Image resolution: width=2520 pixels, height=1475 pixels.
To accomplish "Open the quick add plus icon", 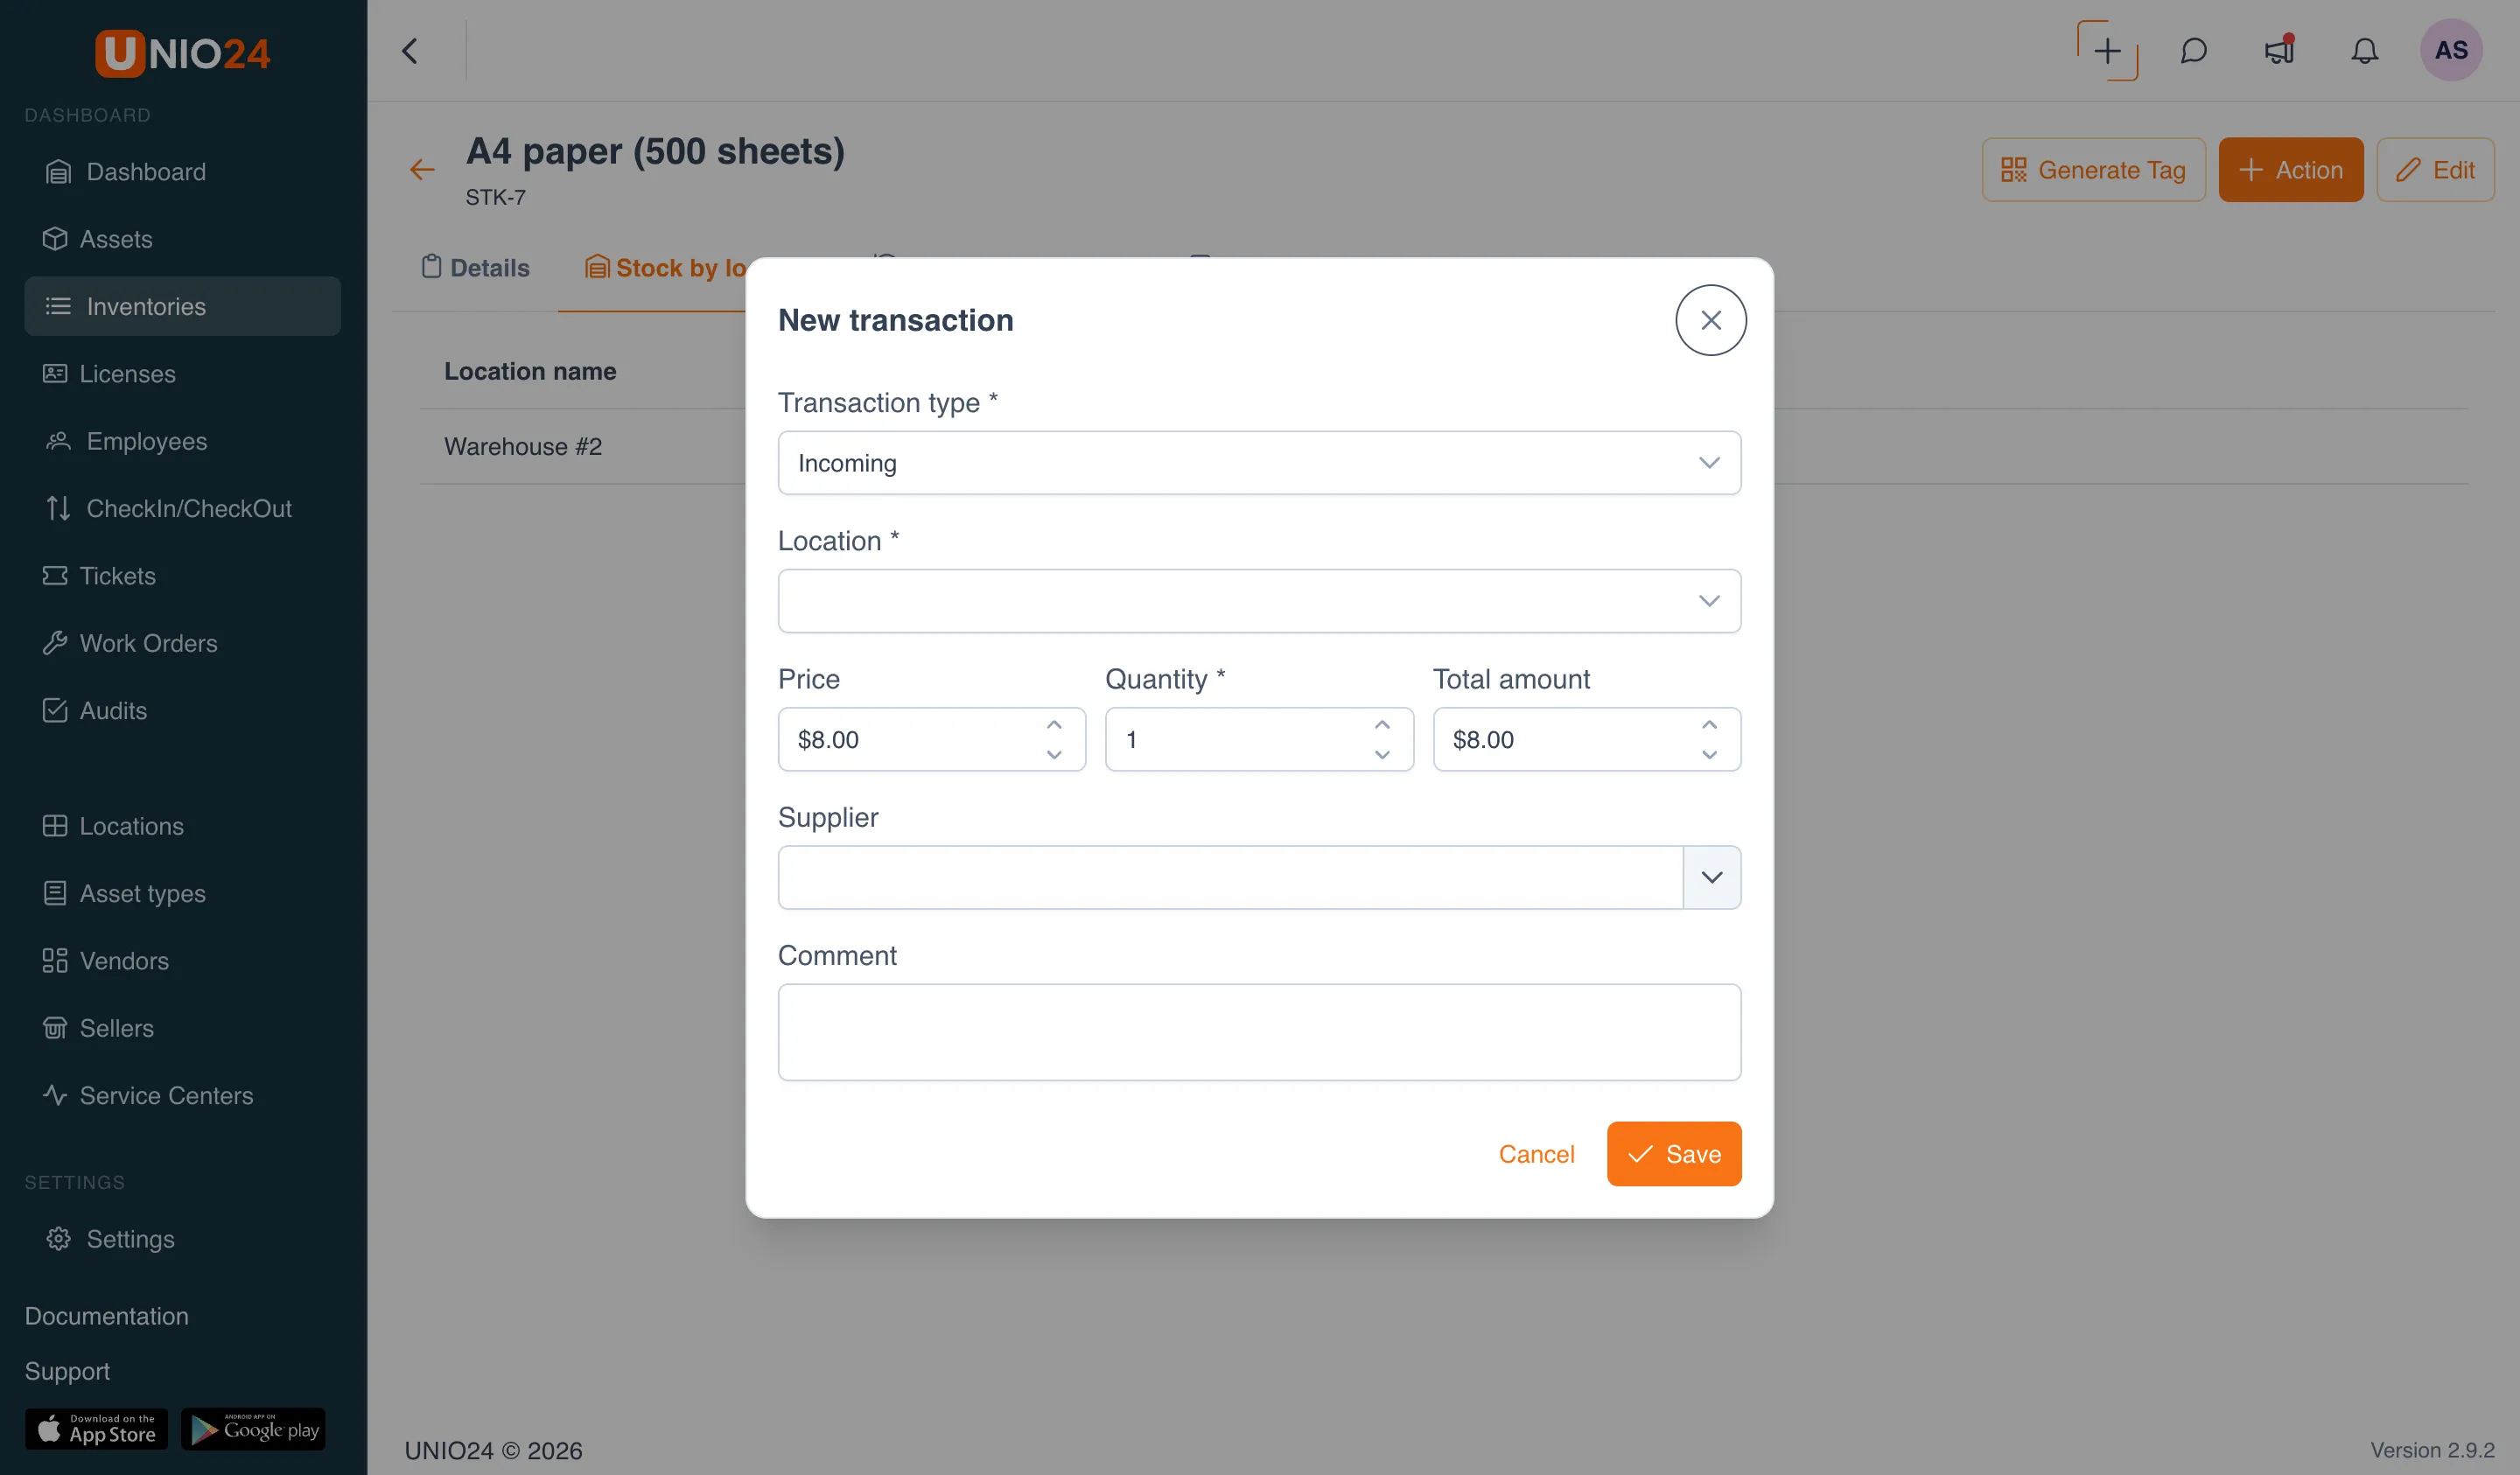I will pyautogui.click(x=2107, y=51).
